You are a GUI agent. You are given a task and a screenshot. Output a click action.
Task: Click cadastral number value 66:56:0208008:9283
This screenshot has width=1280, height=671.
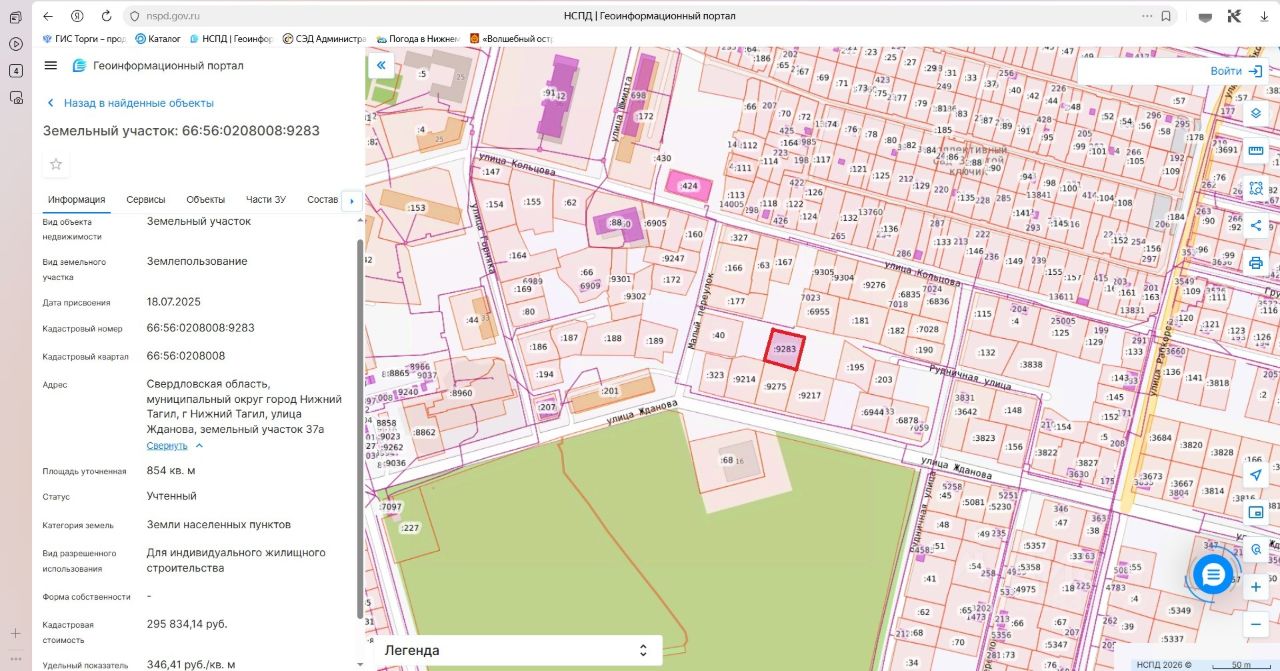coord(200,327)
